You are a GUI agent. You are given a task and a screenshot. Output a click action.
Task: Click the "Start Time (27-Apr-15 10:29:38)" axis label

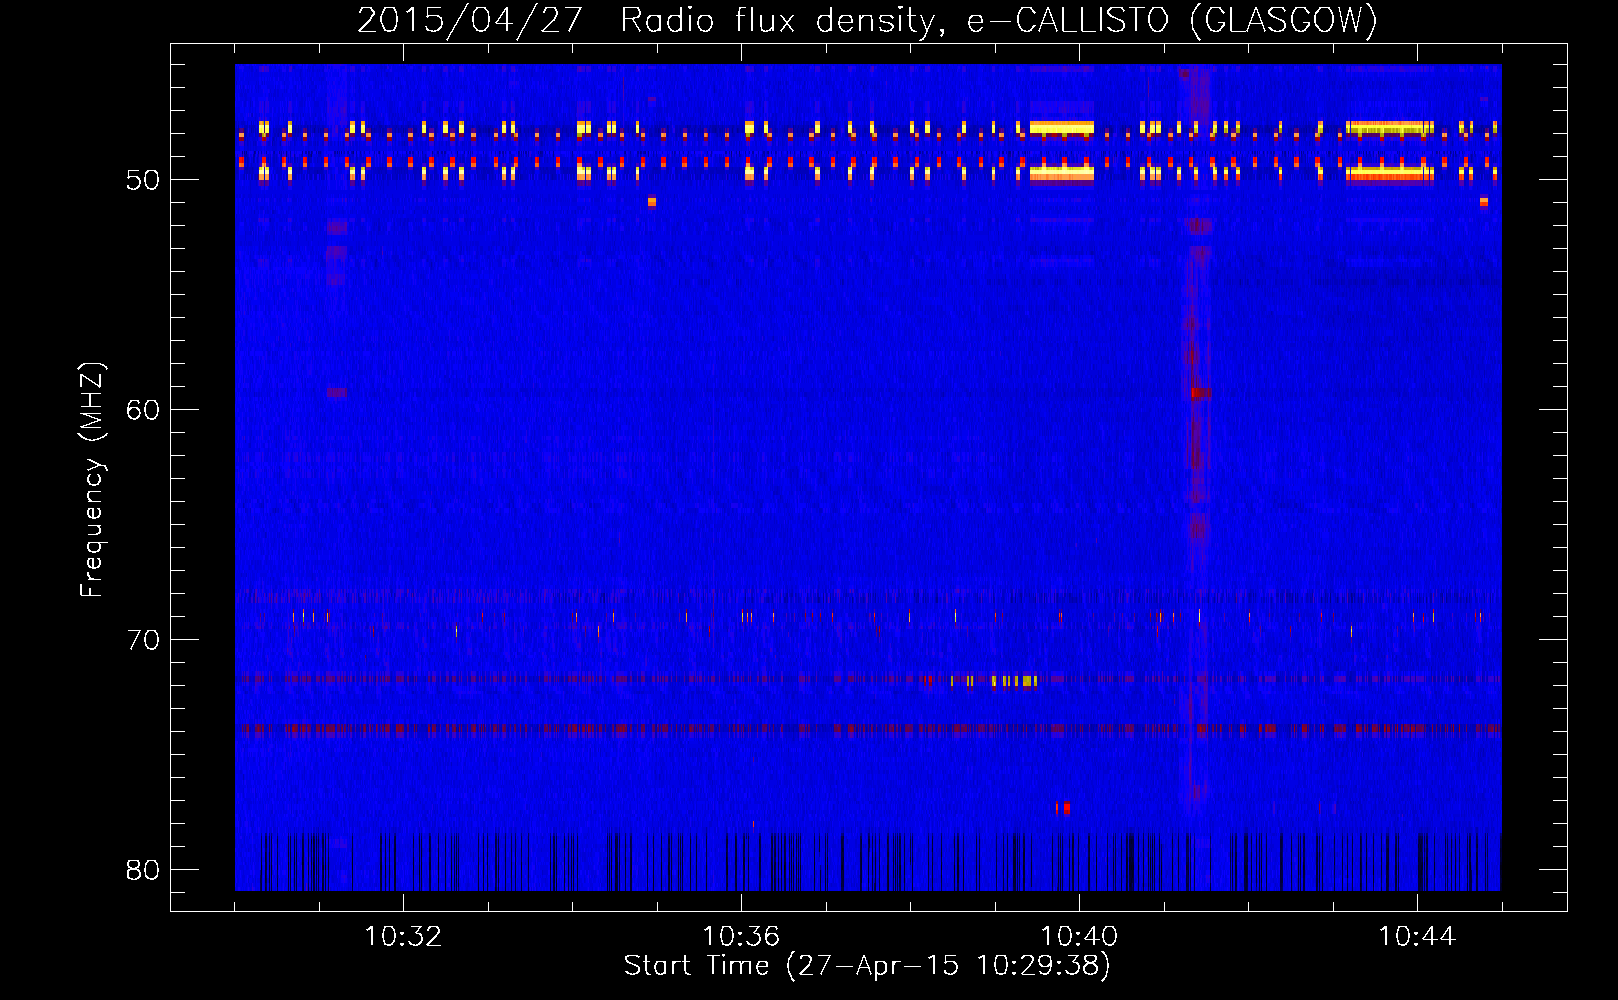click(x=867, y=966)
